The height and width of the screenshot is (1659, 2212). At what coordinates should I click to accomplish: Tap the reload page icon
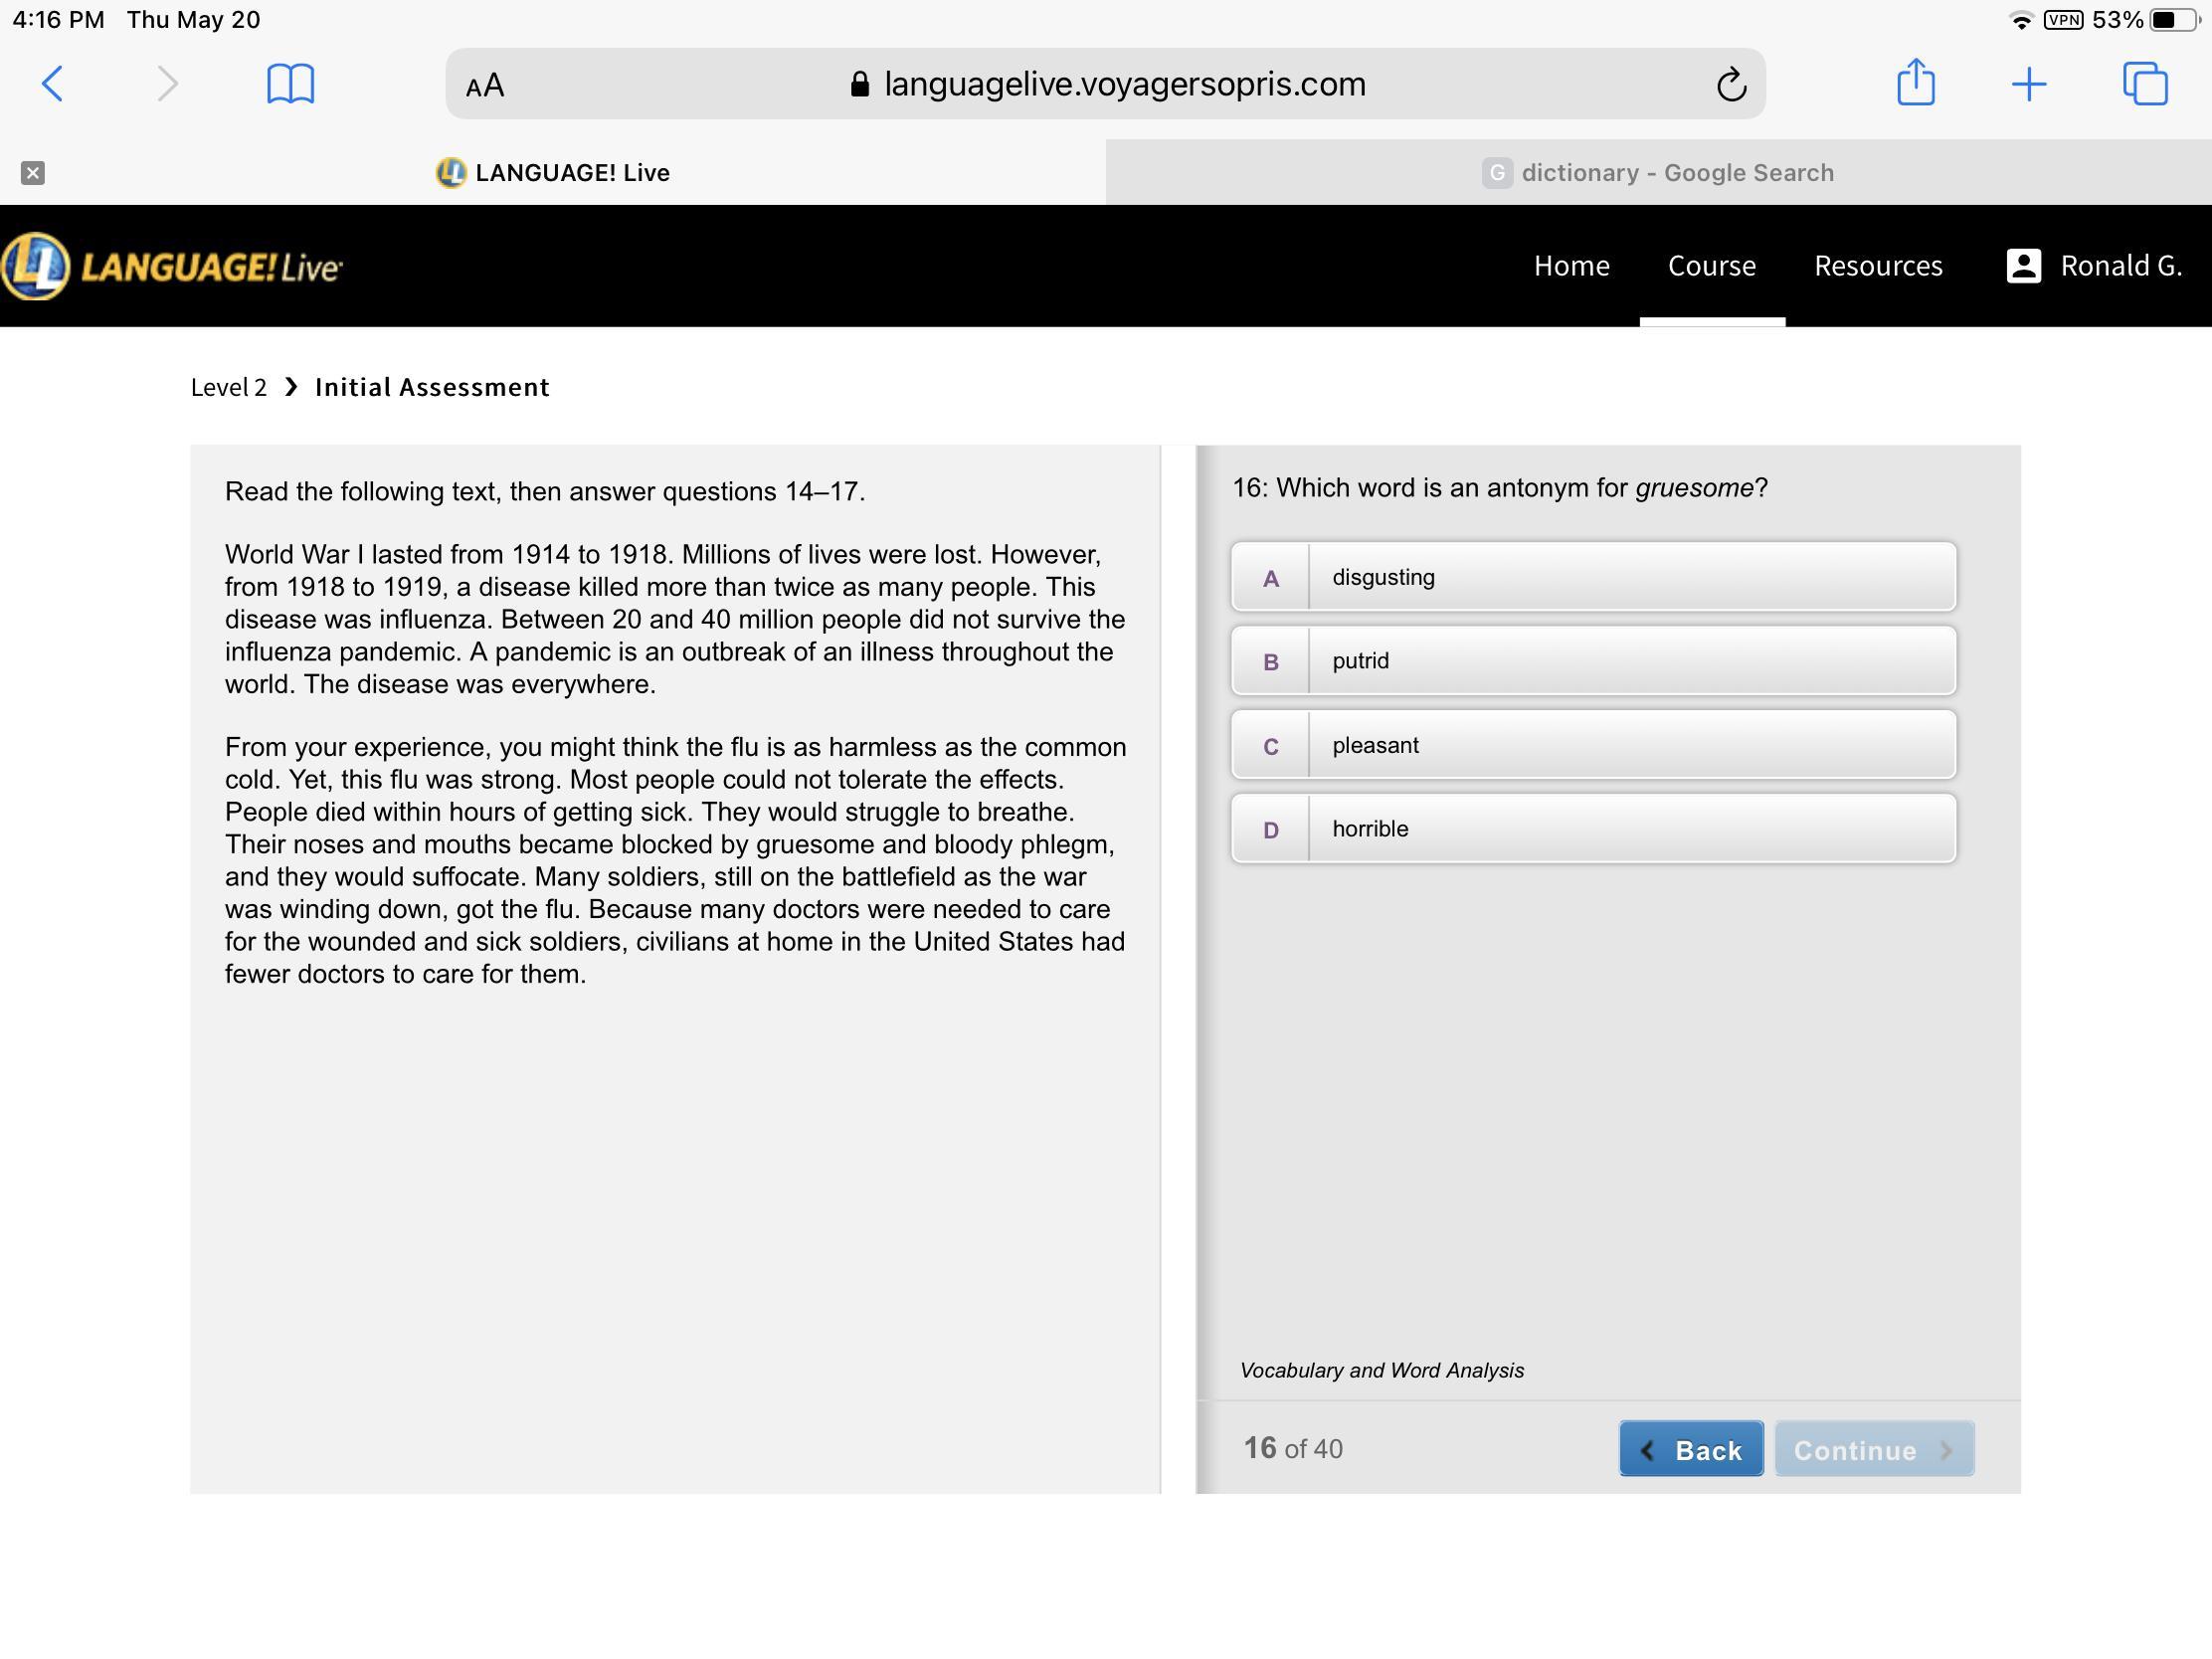(1731, 85)
